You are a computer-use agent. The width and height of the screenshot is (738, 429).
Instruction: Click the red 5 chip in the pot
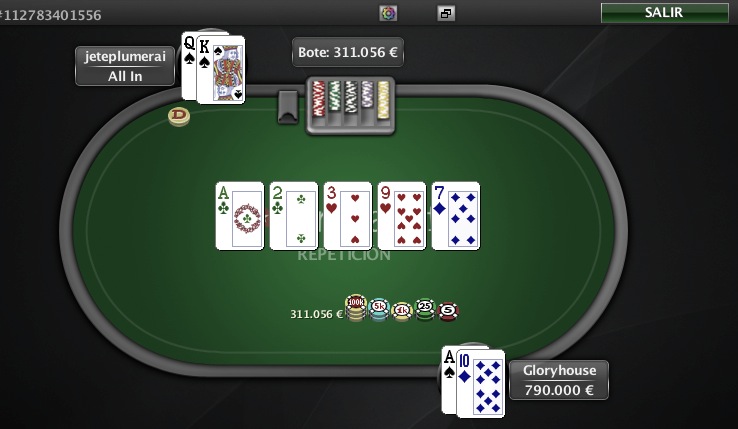(448, 312)
